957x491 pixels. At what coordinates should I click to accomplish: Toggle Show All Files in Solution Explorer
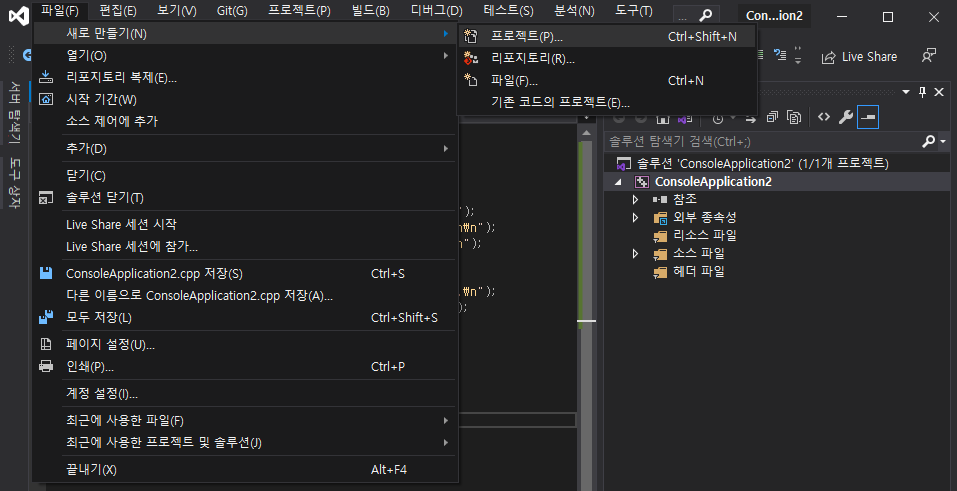794,117
